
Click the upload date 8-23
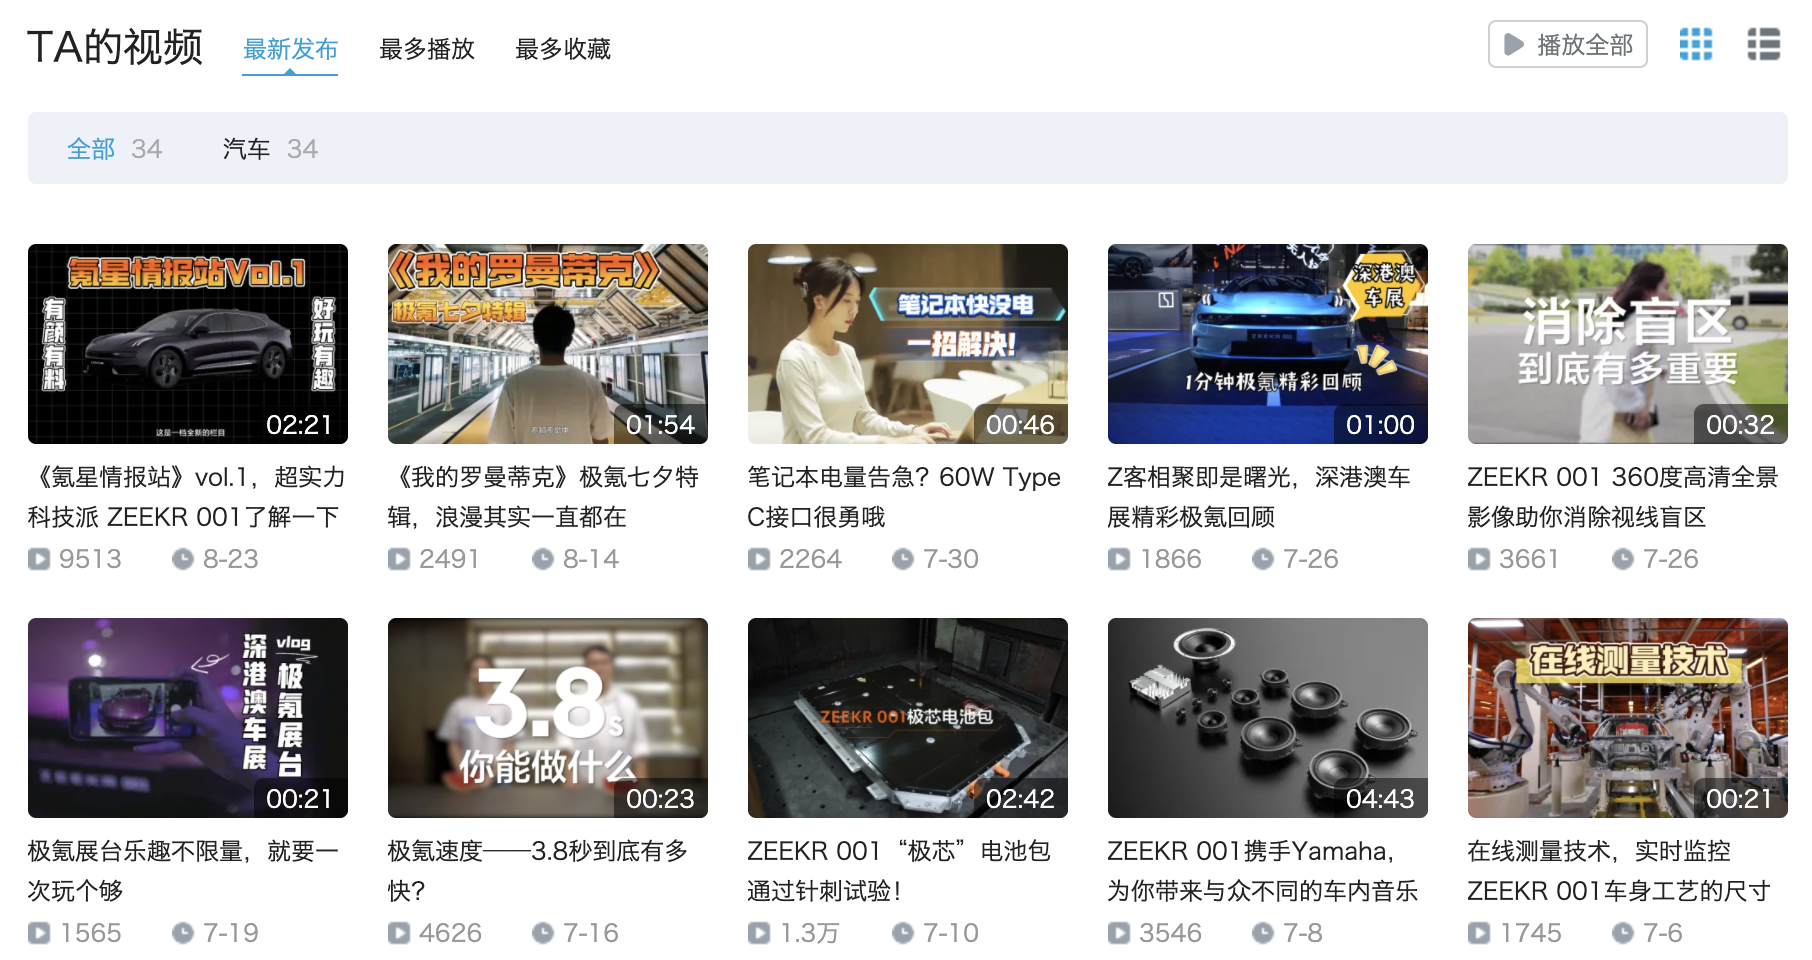231,559
